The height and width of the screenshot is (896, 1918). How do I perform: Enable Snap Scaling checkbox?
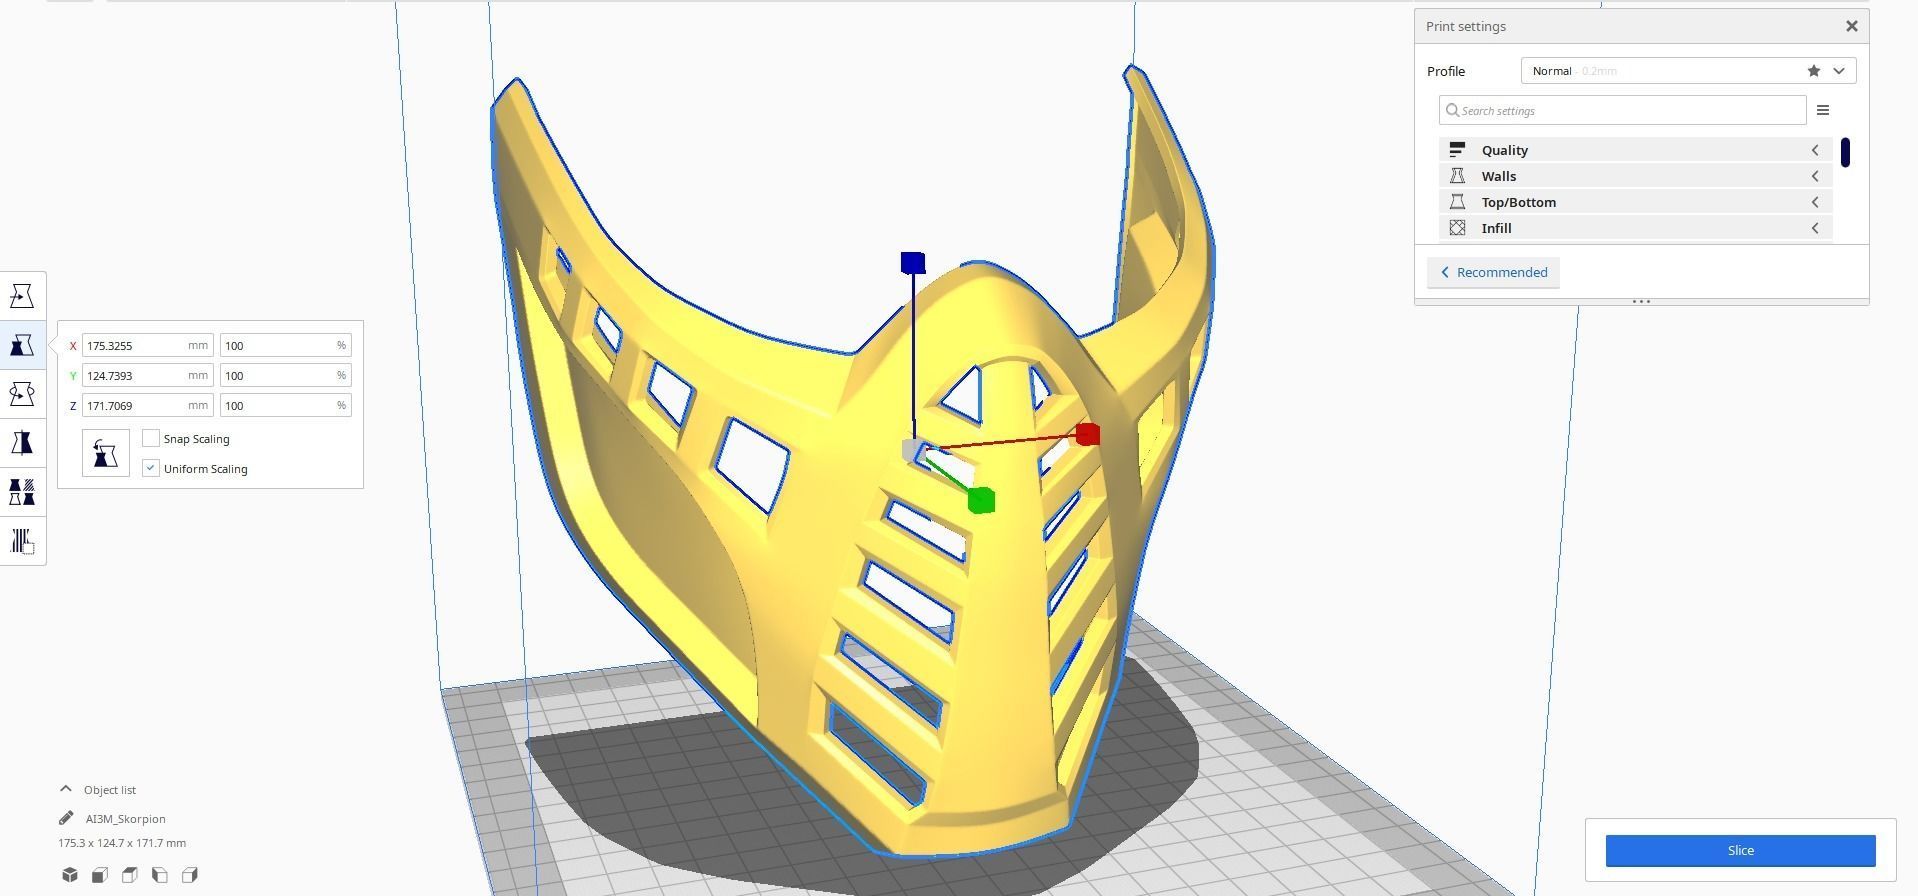click(151, 438)
